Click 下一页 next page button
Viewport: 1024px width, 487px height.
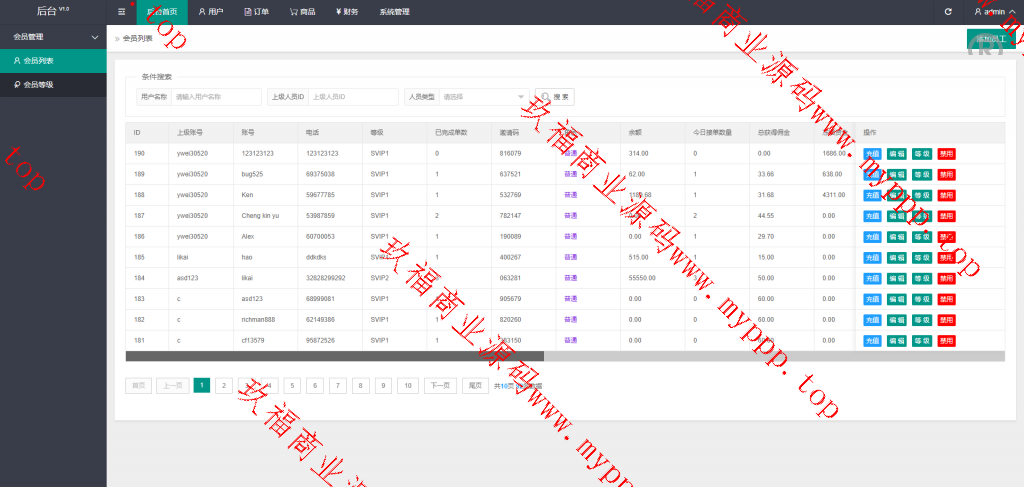point(440,385)
